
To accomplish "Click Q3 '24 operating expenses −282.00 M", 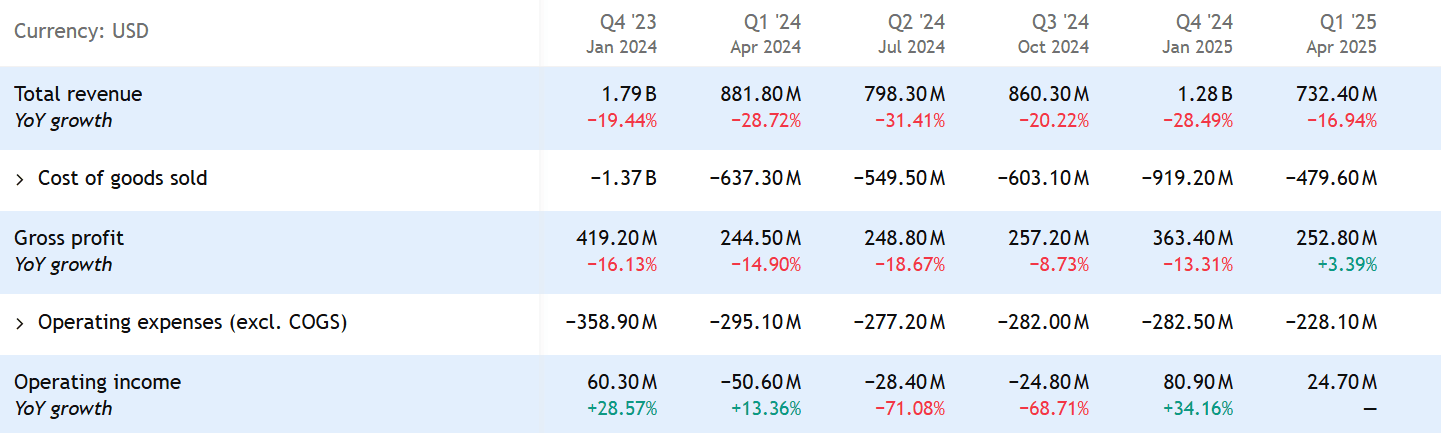I will click(1043, 323).
